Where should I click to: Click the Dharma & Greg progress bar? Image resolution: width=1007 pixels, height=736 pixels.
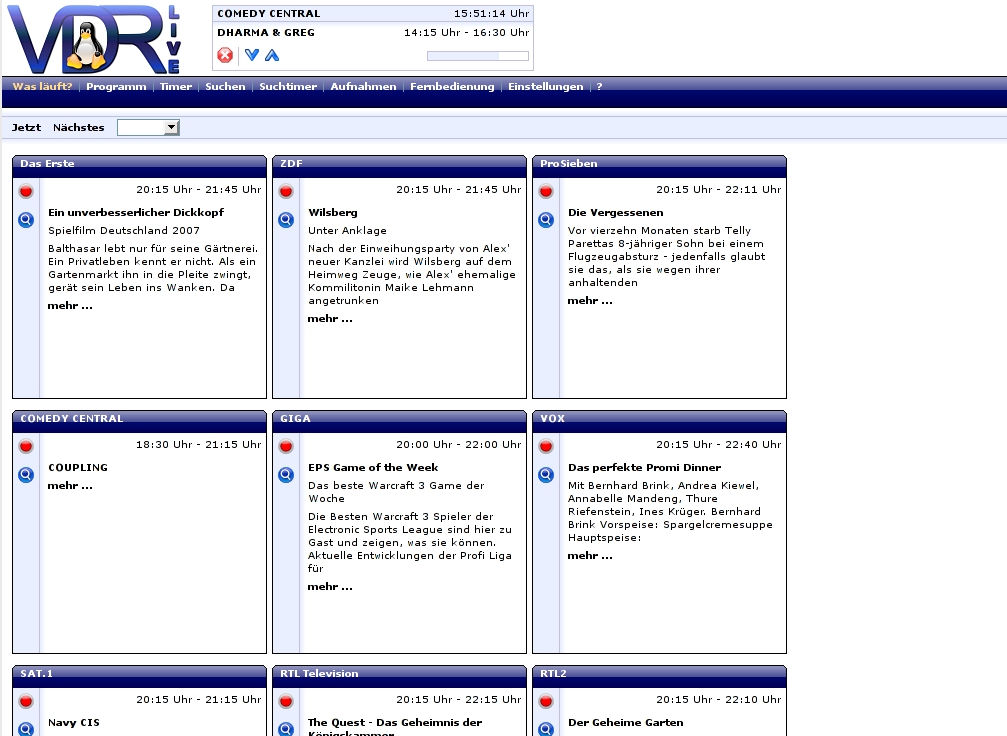[x=477, y=56]
